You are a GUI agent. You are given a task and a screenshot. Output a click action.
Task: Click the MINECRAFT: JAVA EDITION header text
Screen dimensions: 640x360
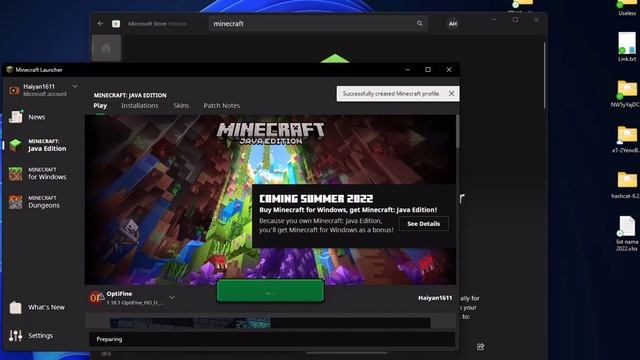coord(130,95)
